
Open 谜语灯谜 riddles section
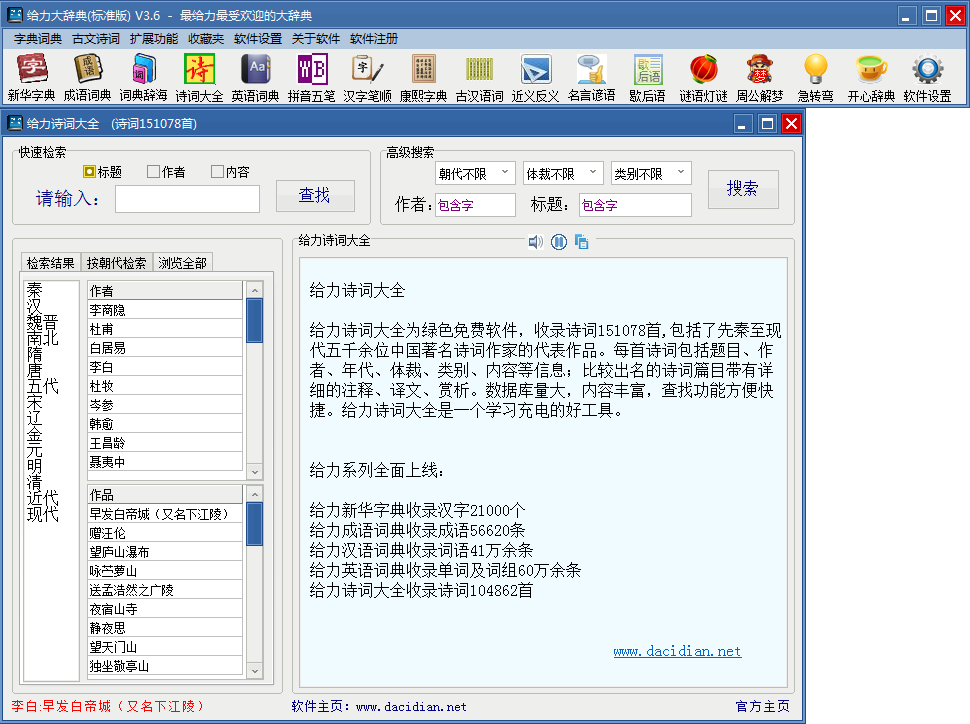(703, 78)
